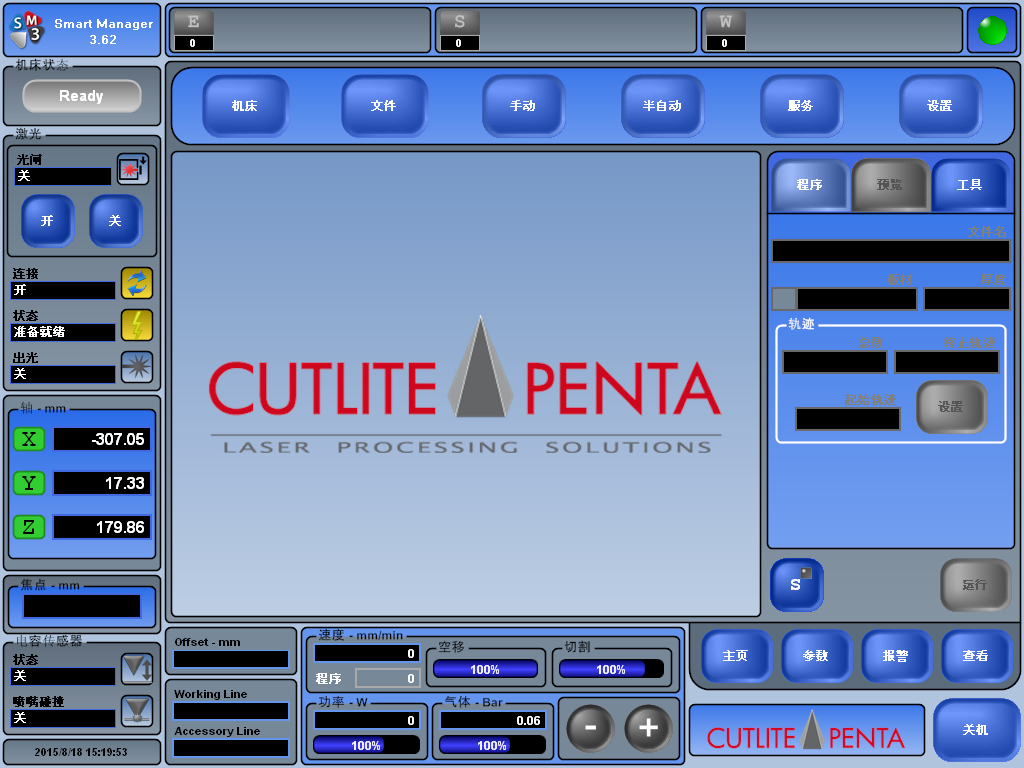Click the gas pressure 100% bar
1024x768 pixels.
(492, 745)
